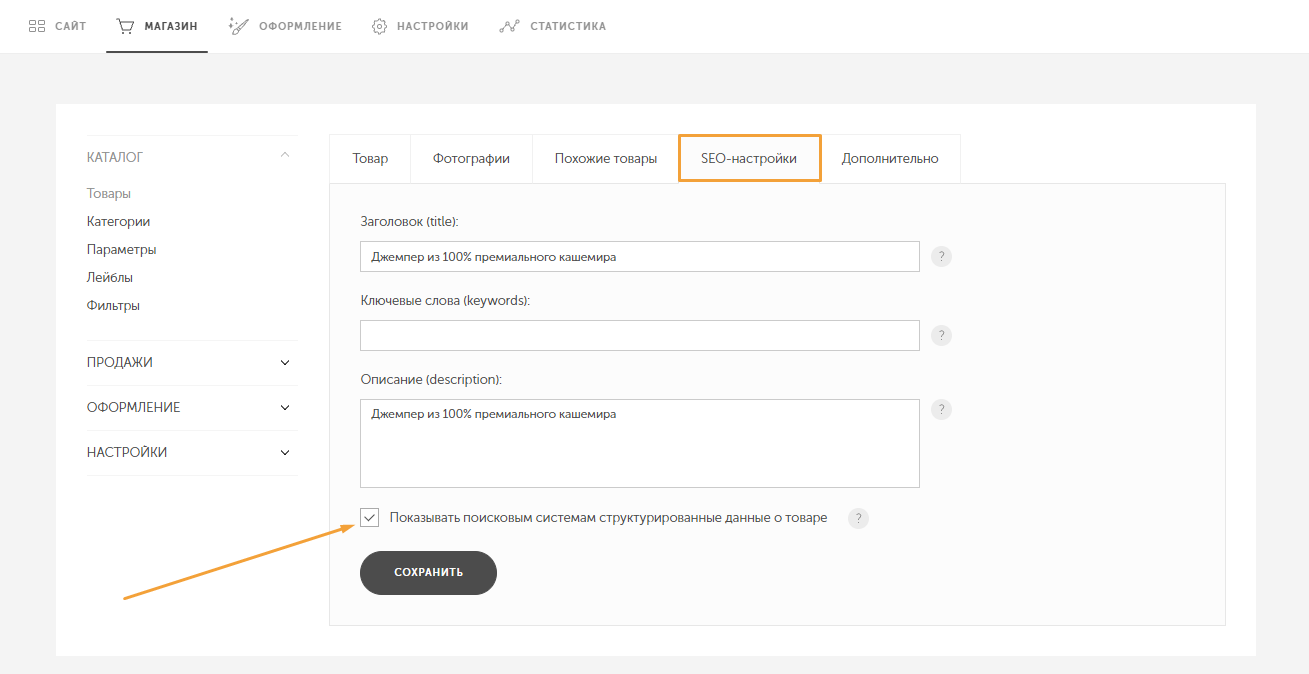1309x674 pixels.
Task: Collapse the Каталог sidebar section
Action: coord(285,156)
